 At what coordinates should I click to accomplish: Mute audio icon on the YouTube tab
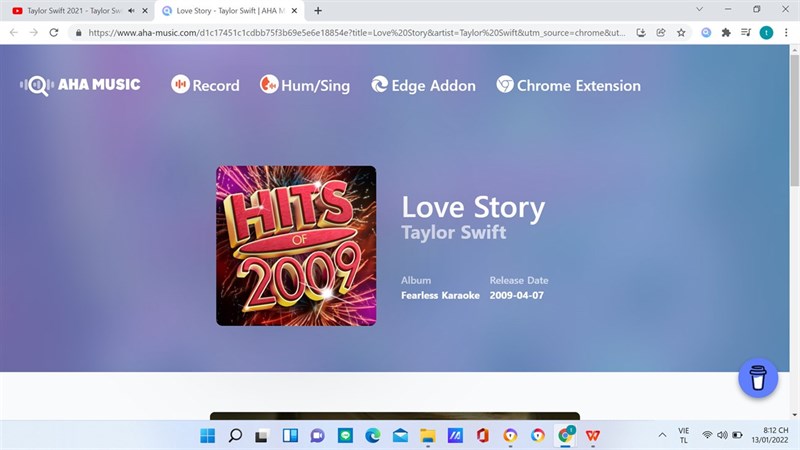(x=132, y=11)
